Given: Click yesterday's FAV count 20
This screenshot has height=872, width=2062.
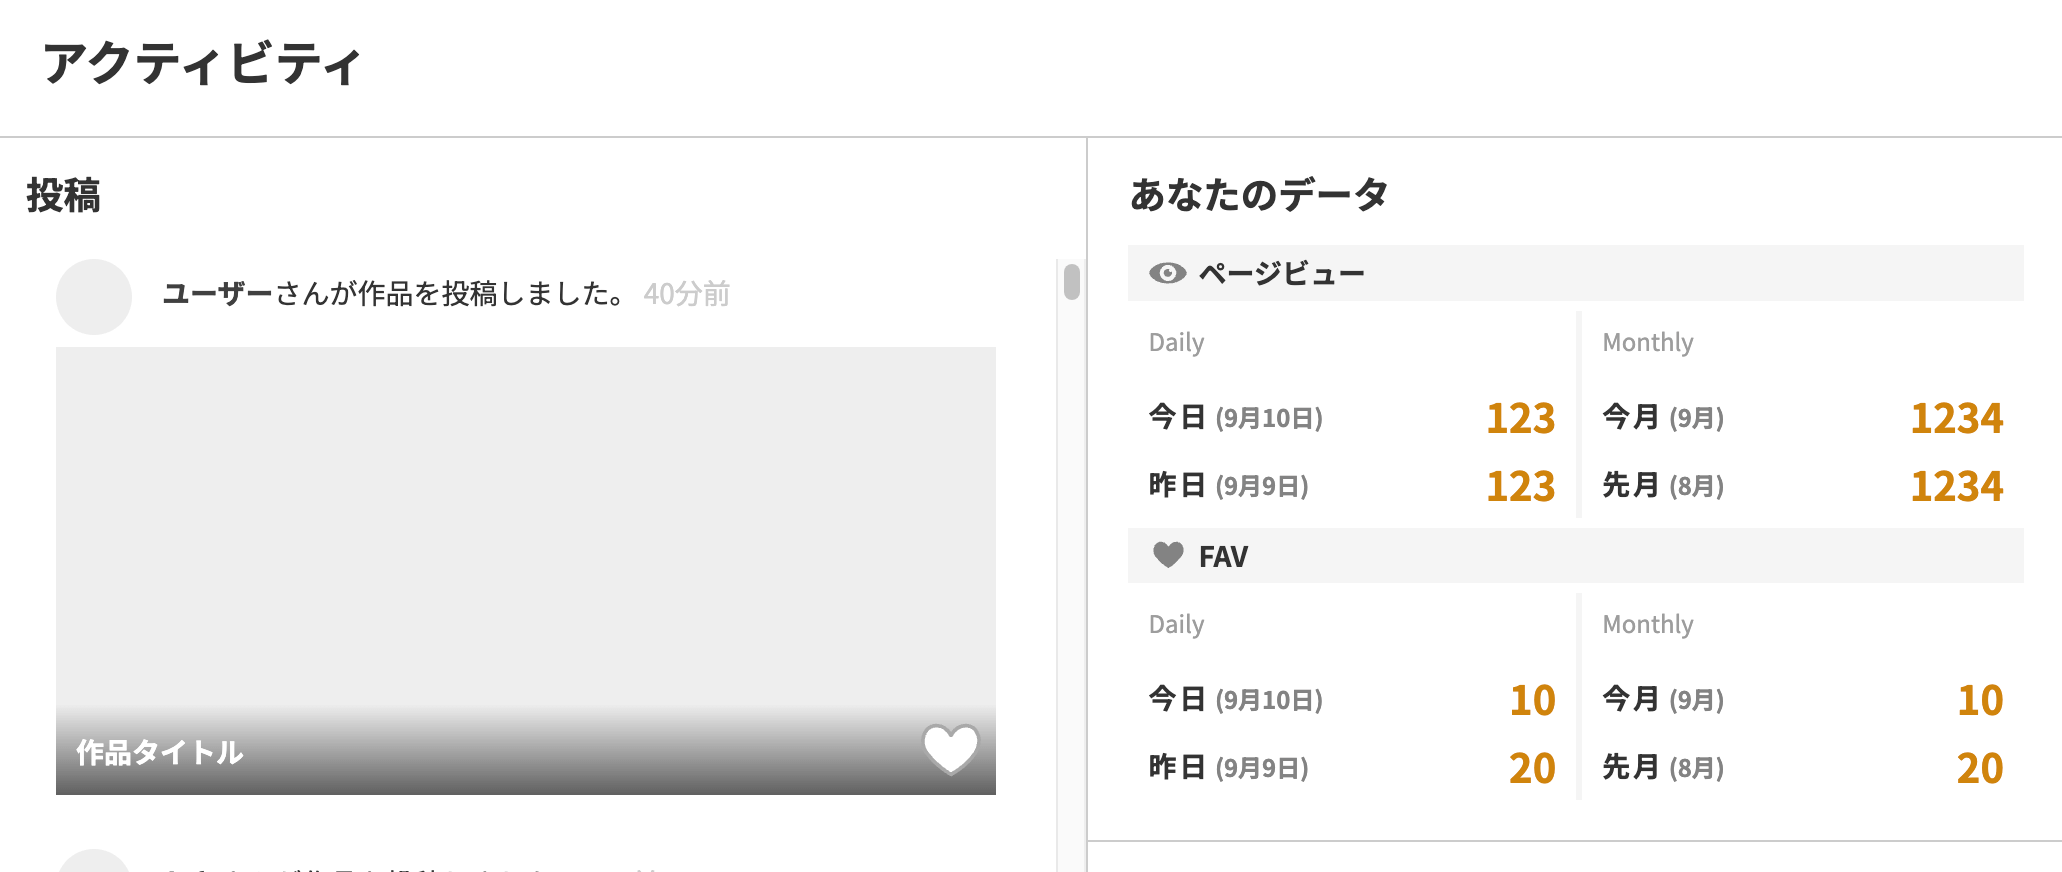Looking at the screenshot, I should click(1532, 769).
